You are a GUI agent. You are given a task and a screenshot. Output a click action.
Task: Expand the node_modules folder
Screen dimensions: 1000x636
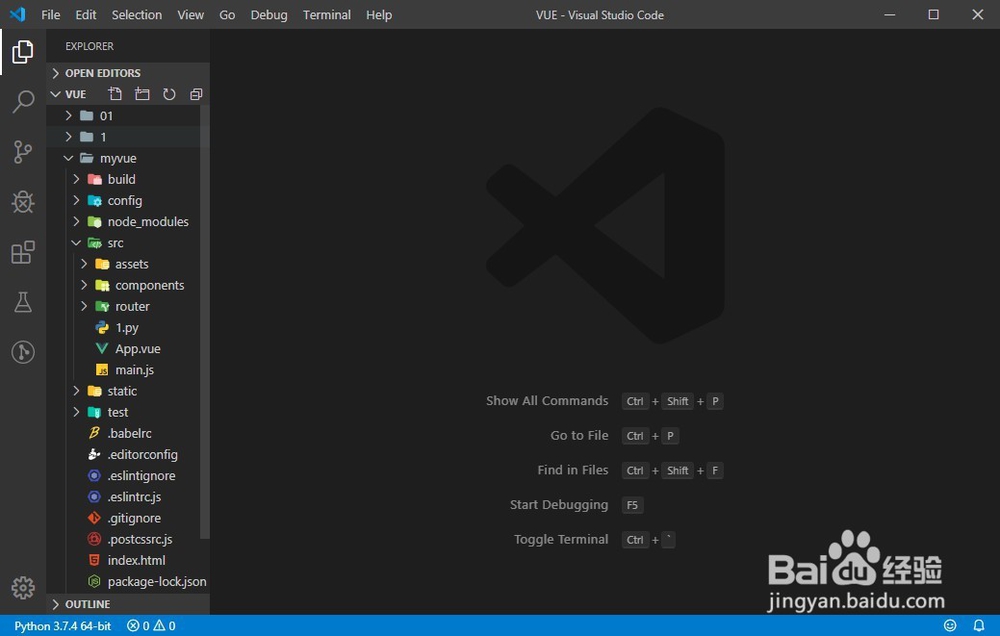123,221
